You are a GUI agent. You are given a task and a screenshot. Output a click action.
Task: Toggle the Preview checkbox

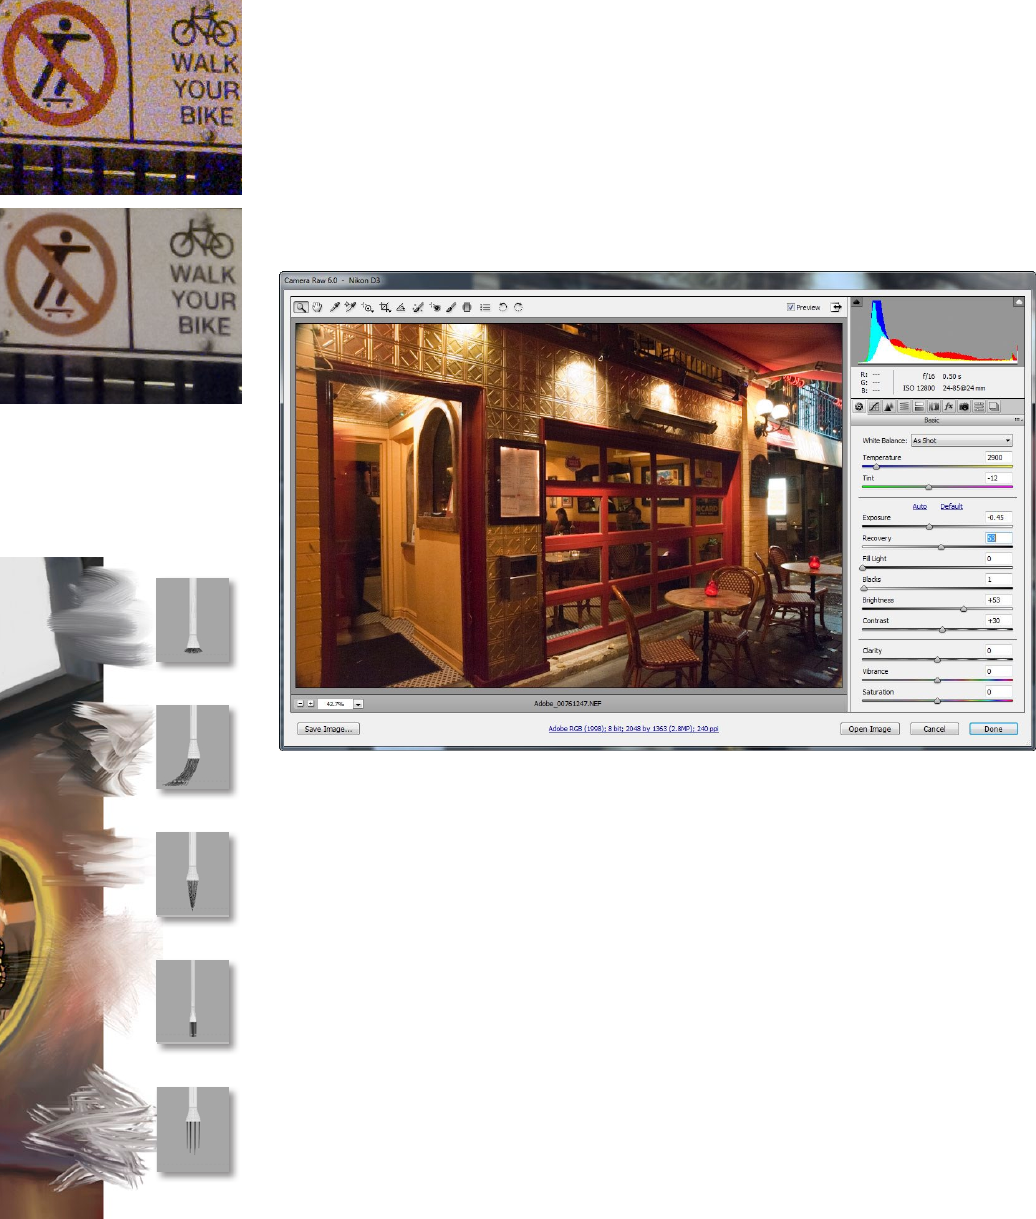pyautogui.click(x=791, y=308)
